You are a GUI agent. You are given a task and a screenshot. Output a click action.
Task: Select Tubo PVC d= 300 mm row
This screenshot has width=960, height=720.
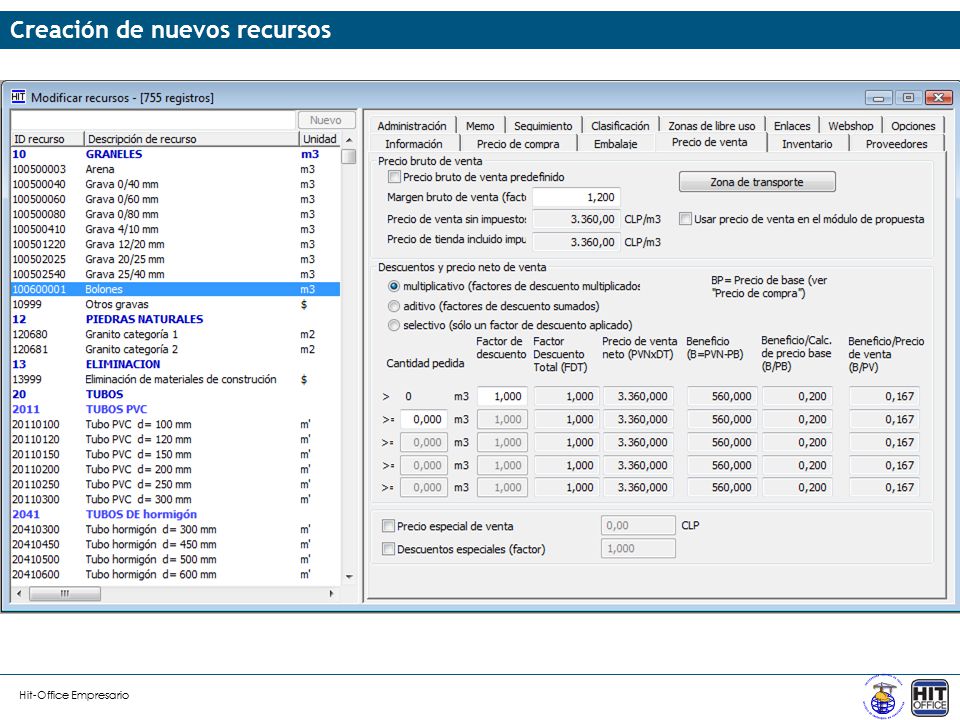pos(176,499)
